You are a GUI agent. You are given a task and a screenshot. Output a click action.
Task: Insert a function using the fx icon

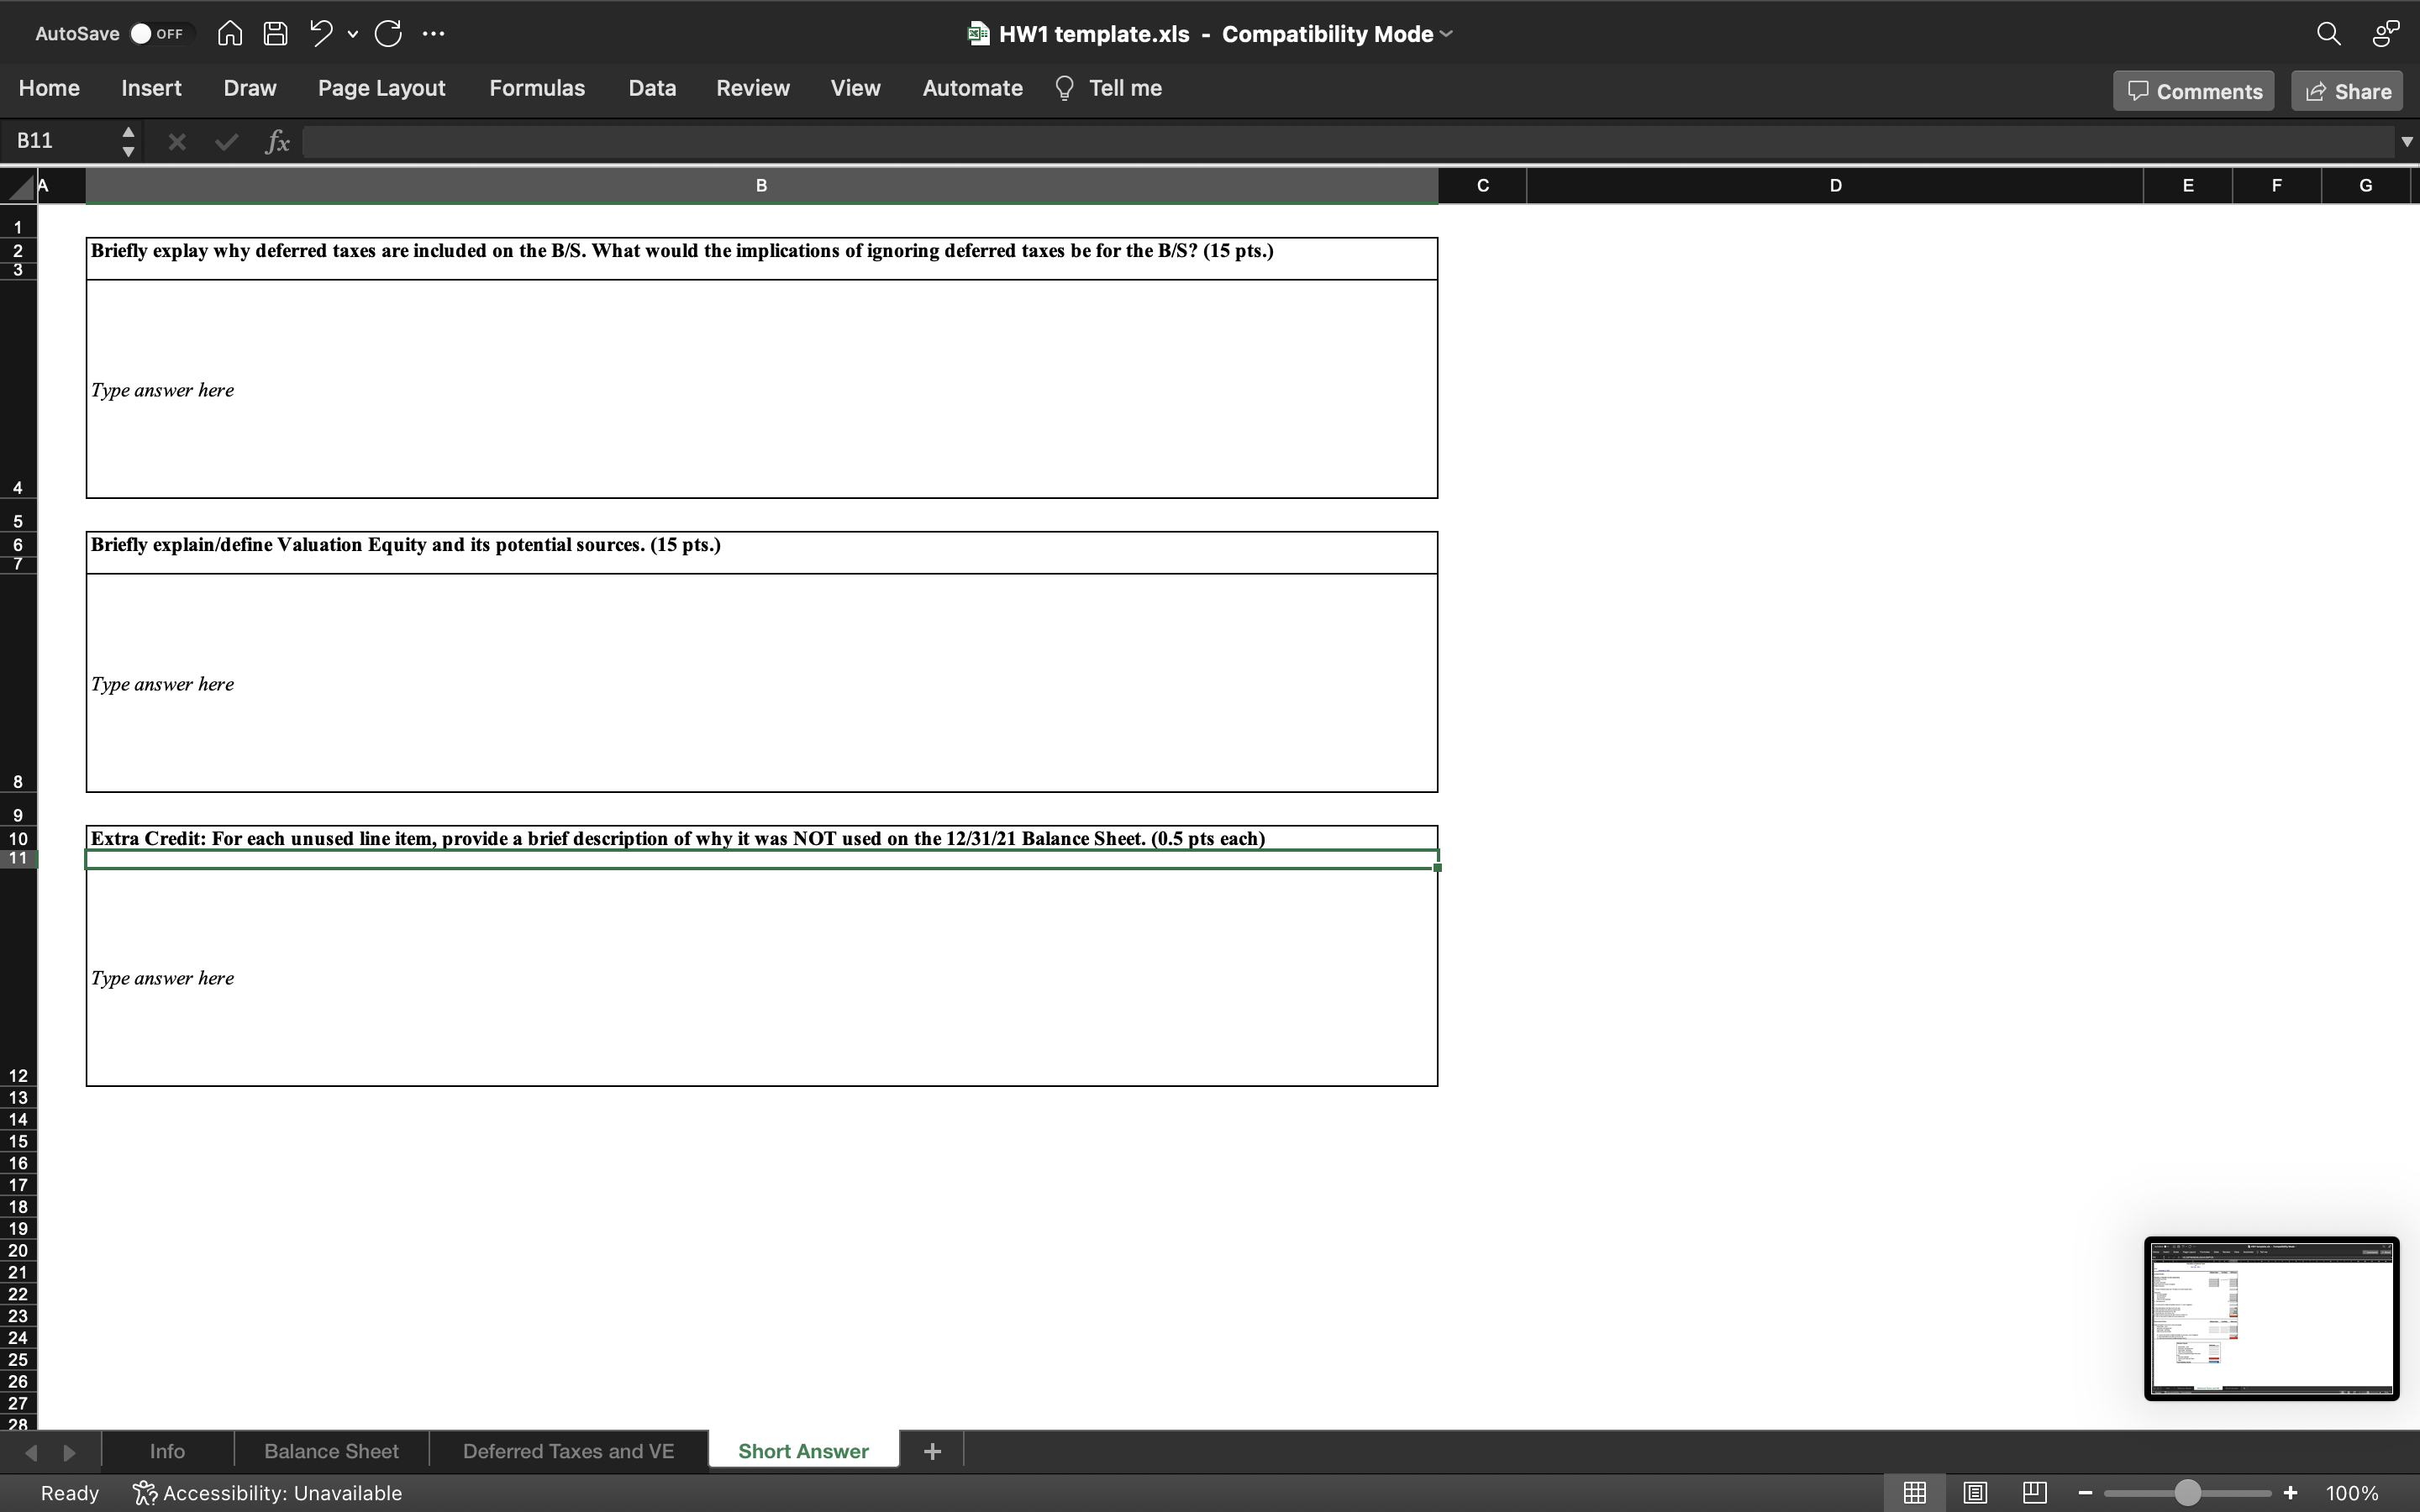coord(277,141)
